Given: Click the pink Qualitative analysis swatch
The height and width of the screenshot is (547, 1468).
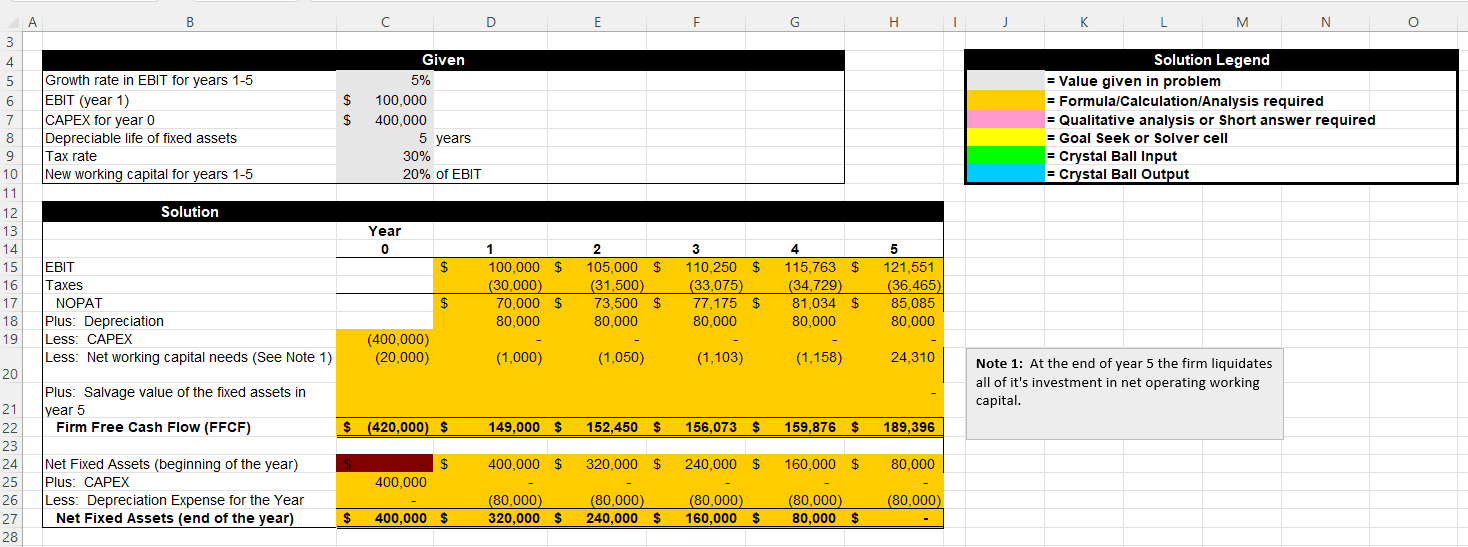Looking at the screenshot, I should 1005,119.
